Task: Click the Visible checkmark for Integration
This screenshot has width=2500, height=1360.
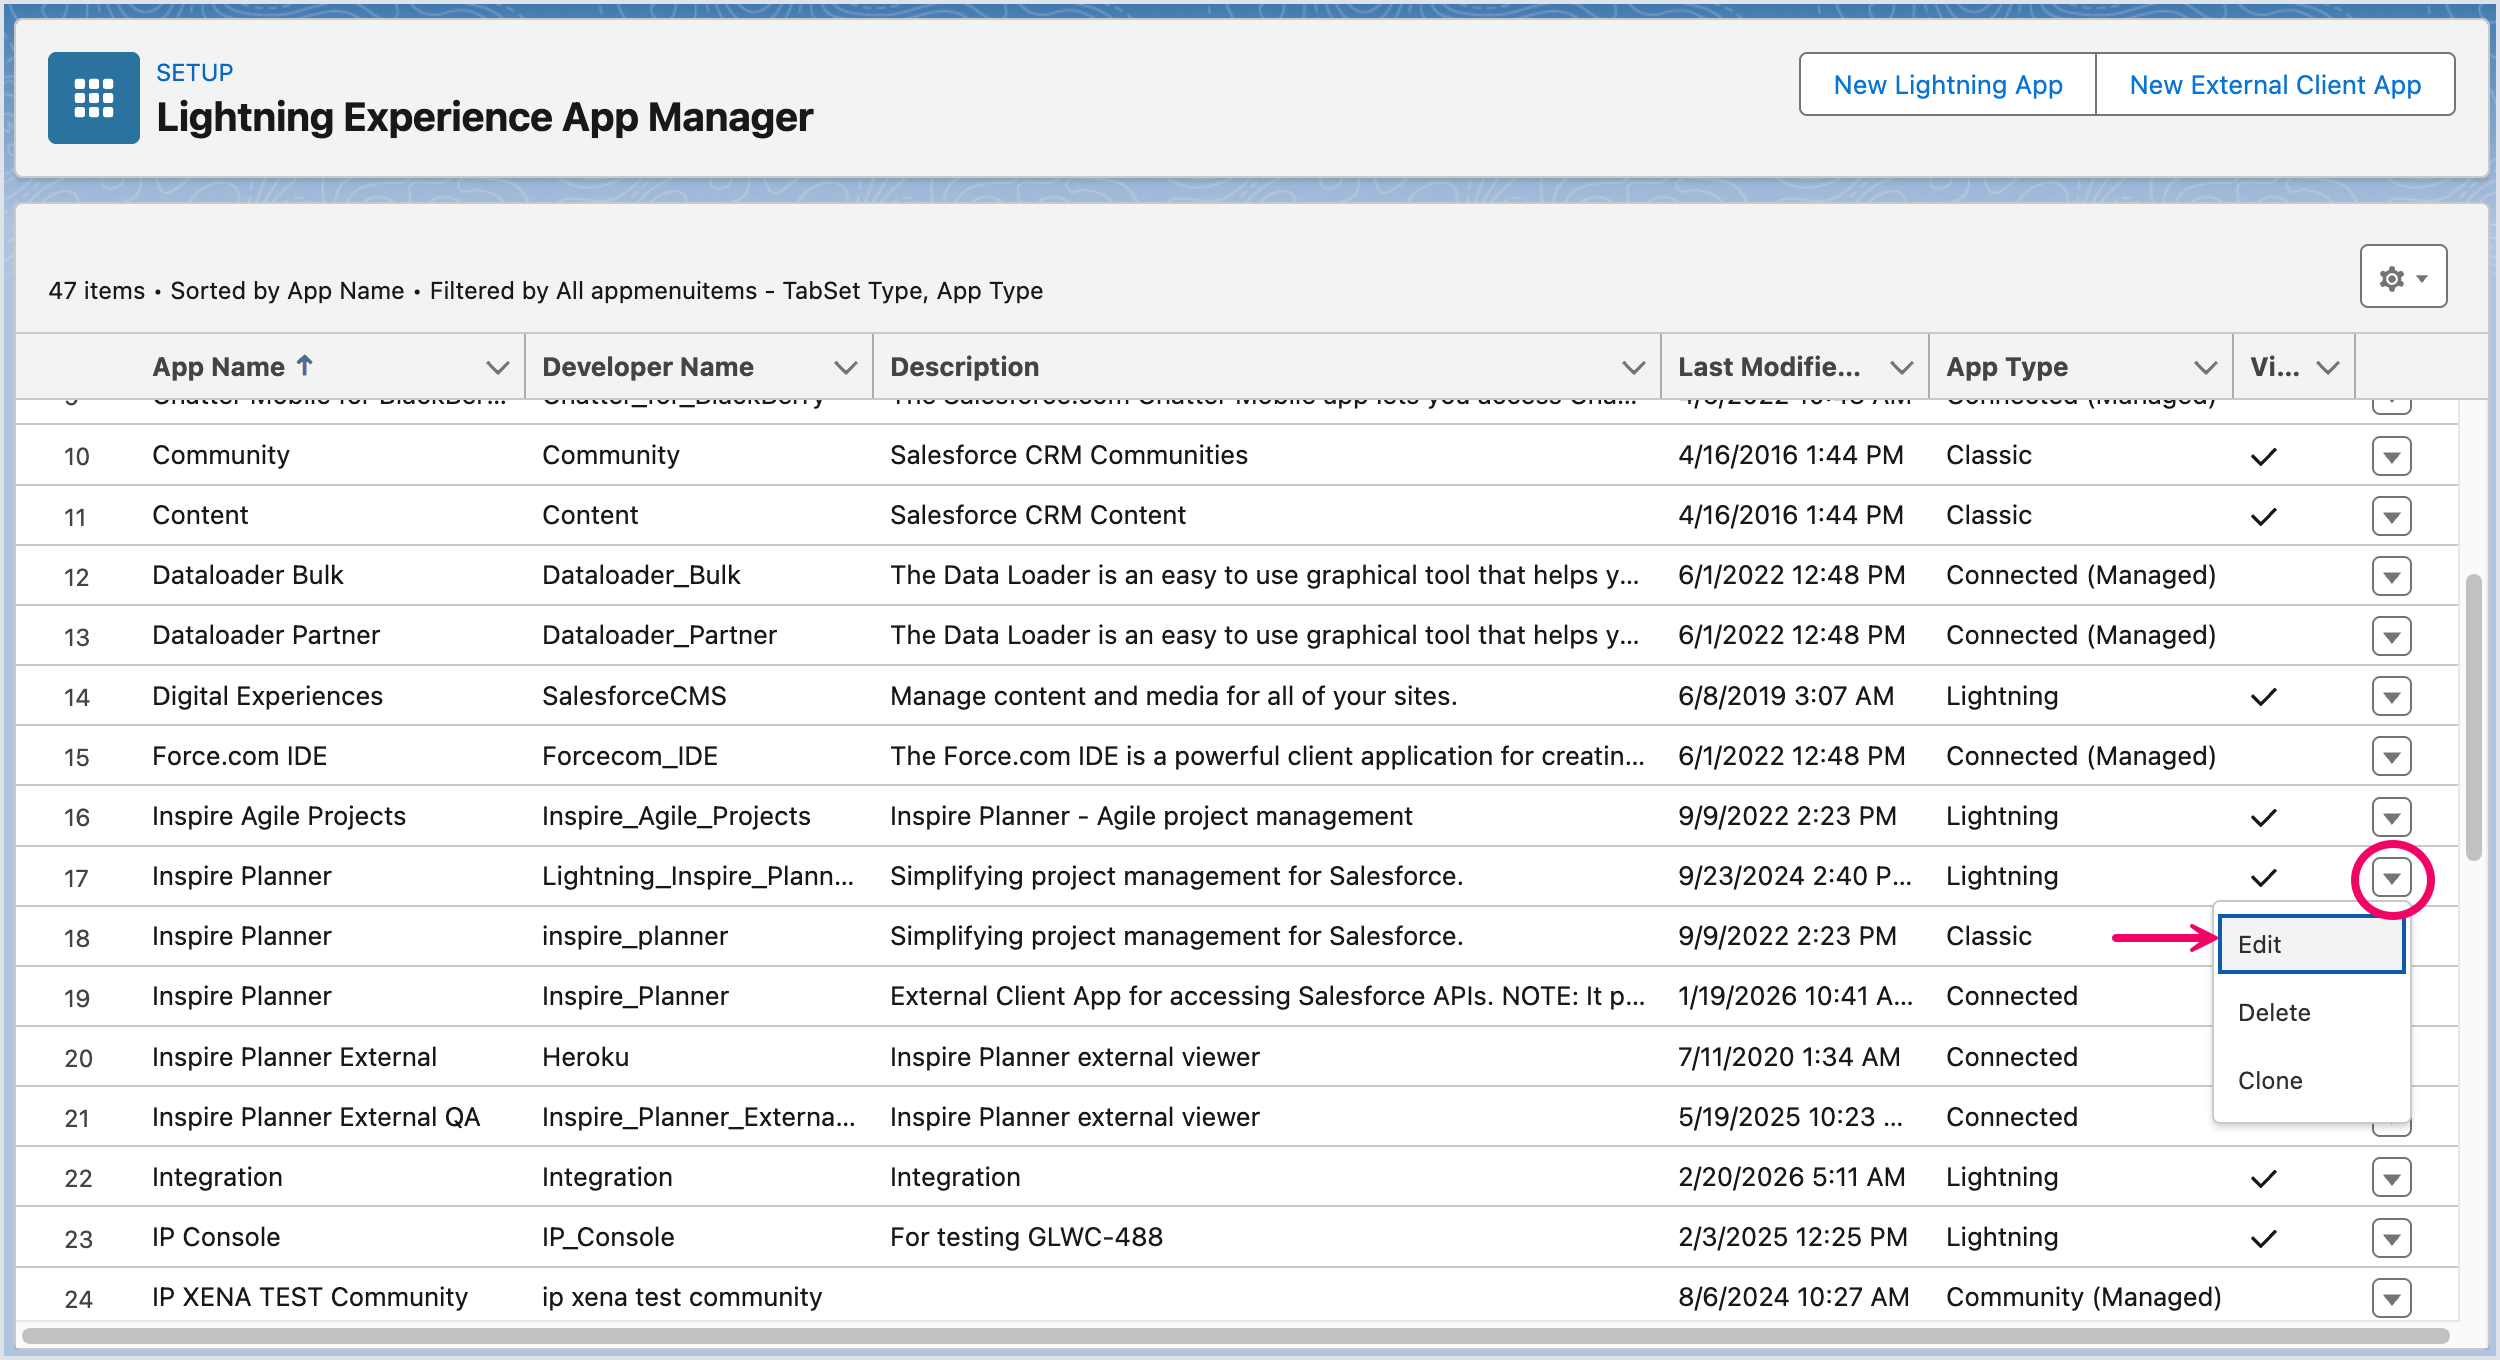Action: [x=2263, y=1179]
